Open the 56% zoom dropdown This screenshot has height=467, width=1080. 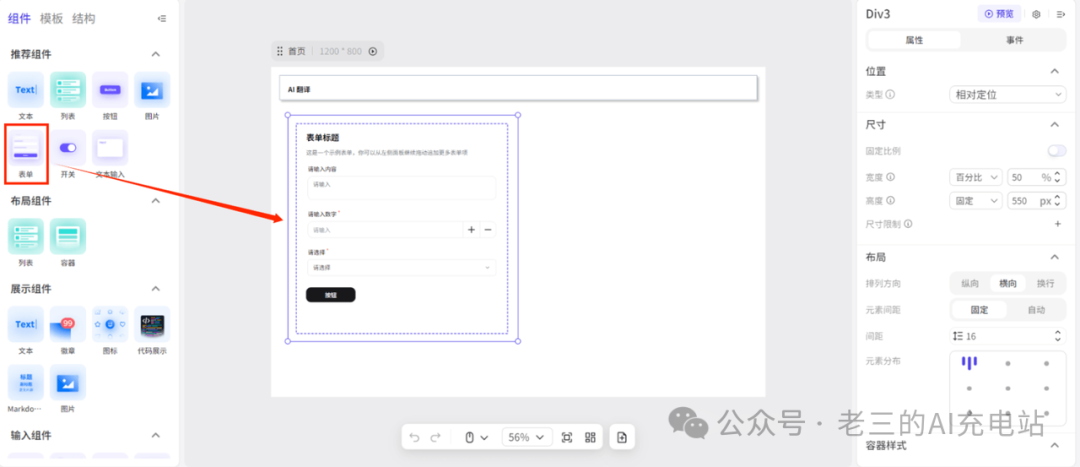coord(527,437)
